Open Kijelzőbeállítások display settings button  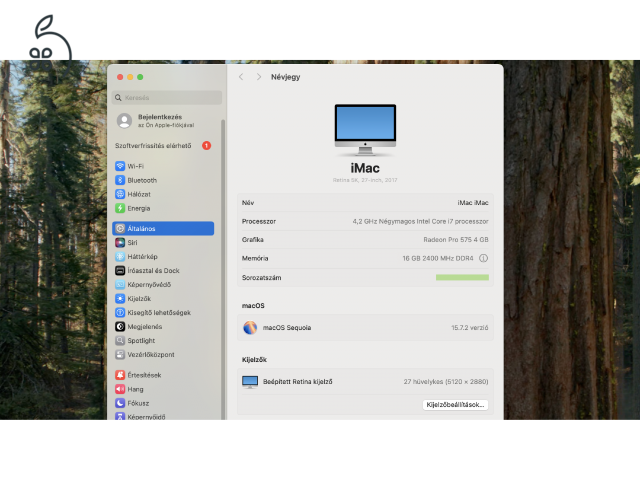click(x=455, y=405)
